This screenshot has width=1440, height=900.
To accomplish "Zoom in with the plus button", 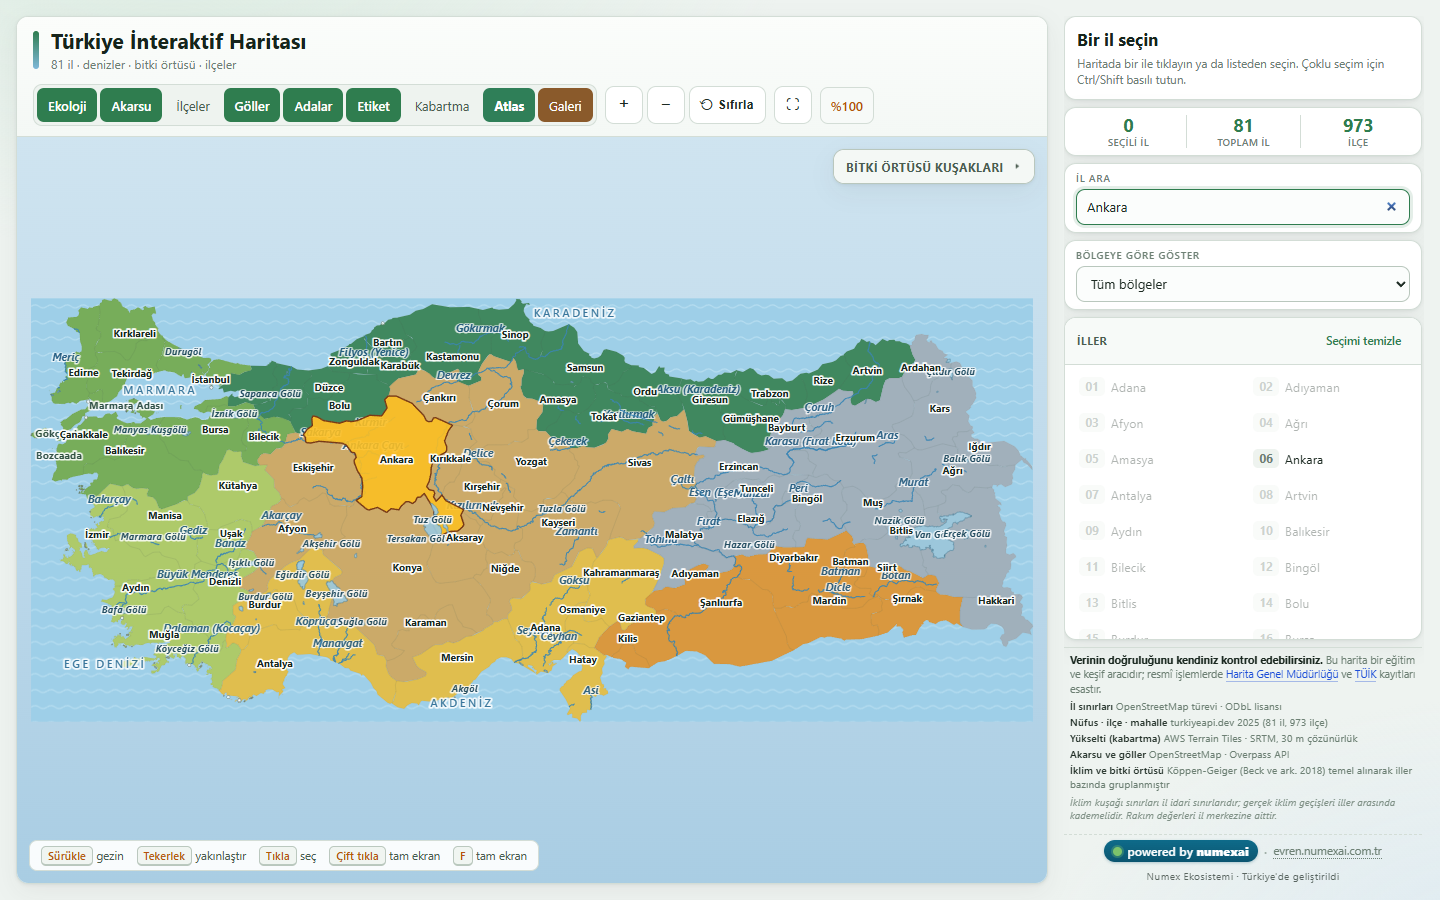I will coord(624,105).
